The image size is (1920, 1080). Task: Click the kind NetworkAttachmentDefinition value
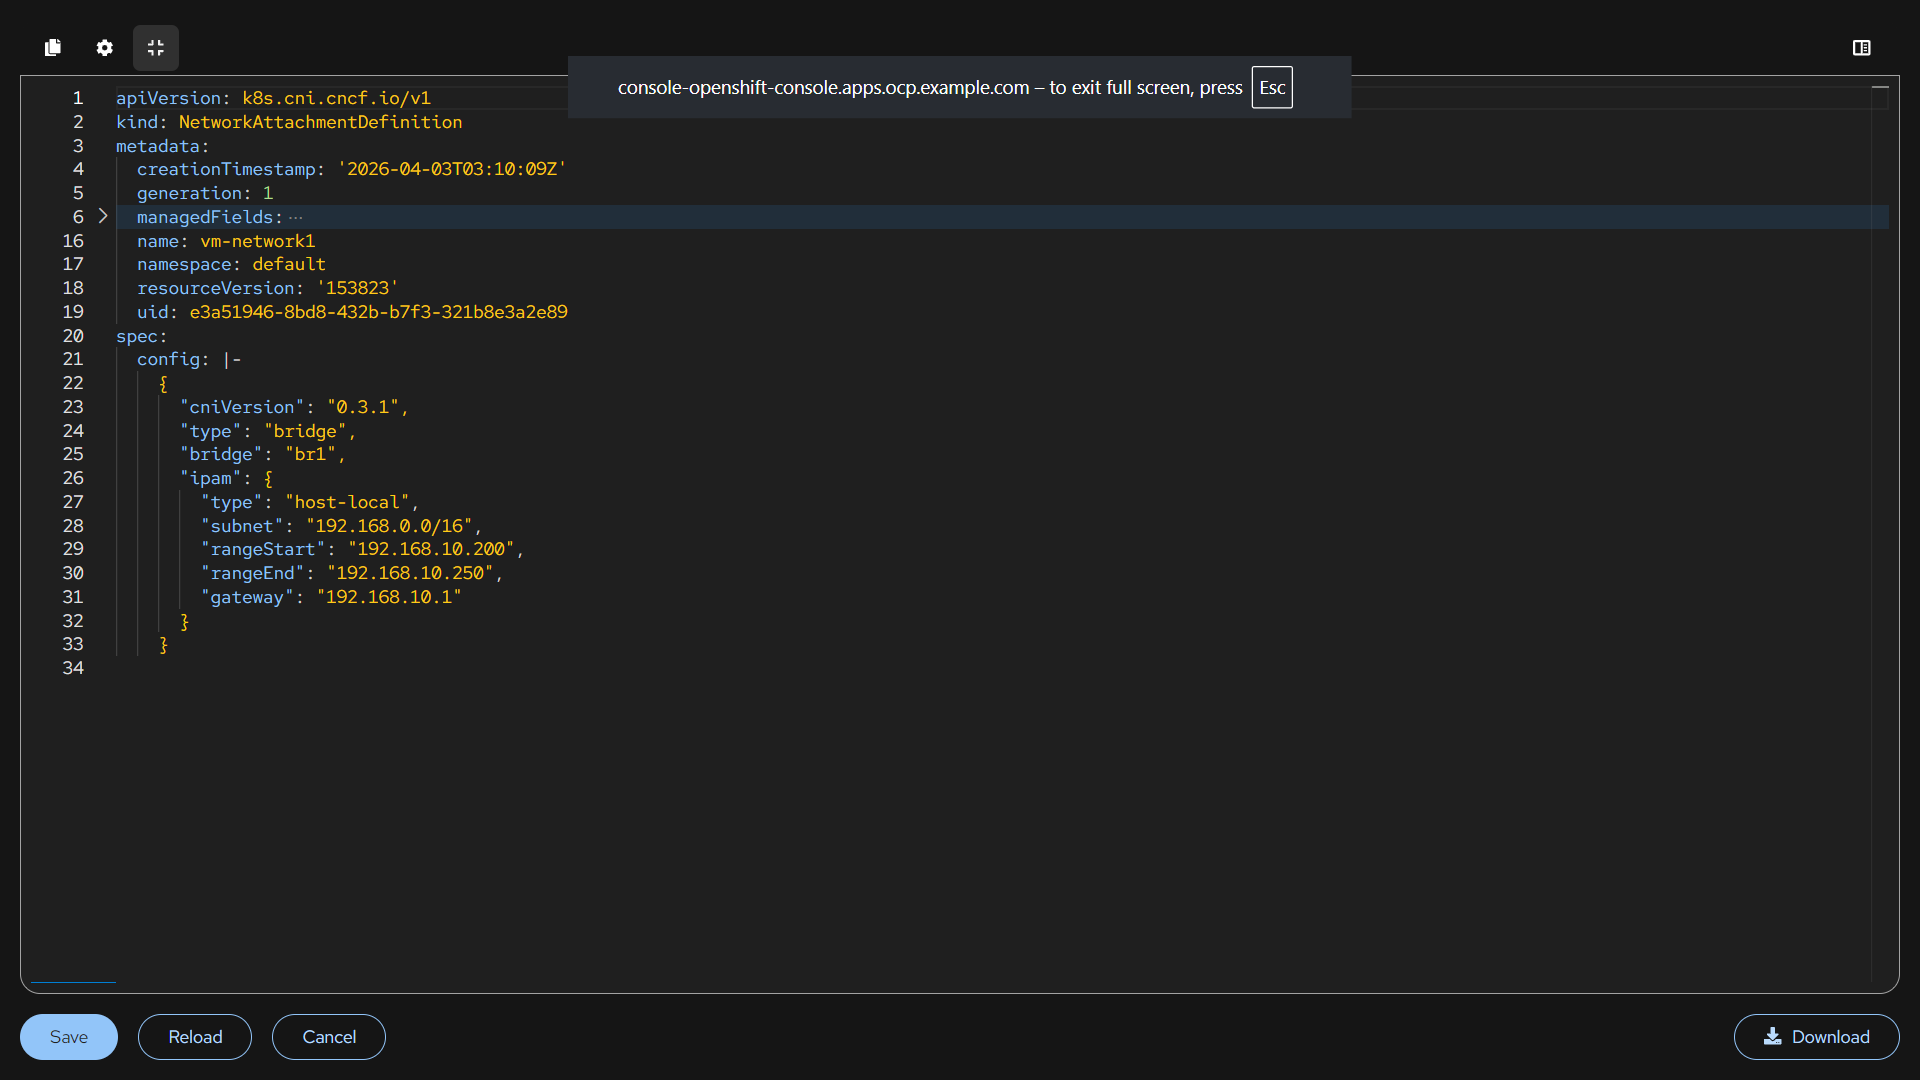pos(320,122)
